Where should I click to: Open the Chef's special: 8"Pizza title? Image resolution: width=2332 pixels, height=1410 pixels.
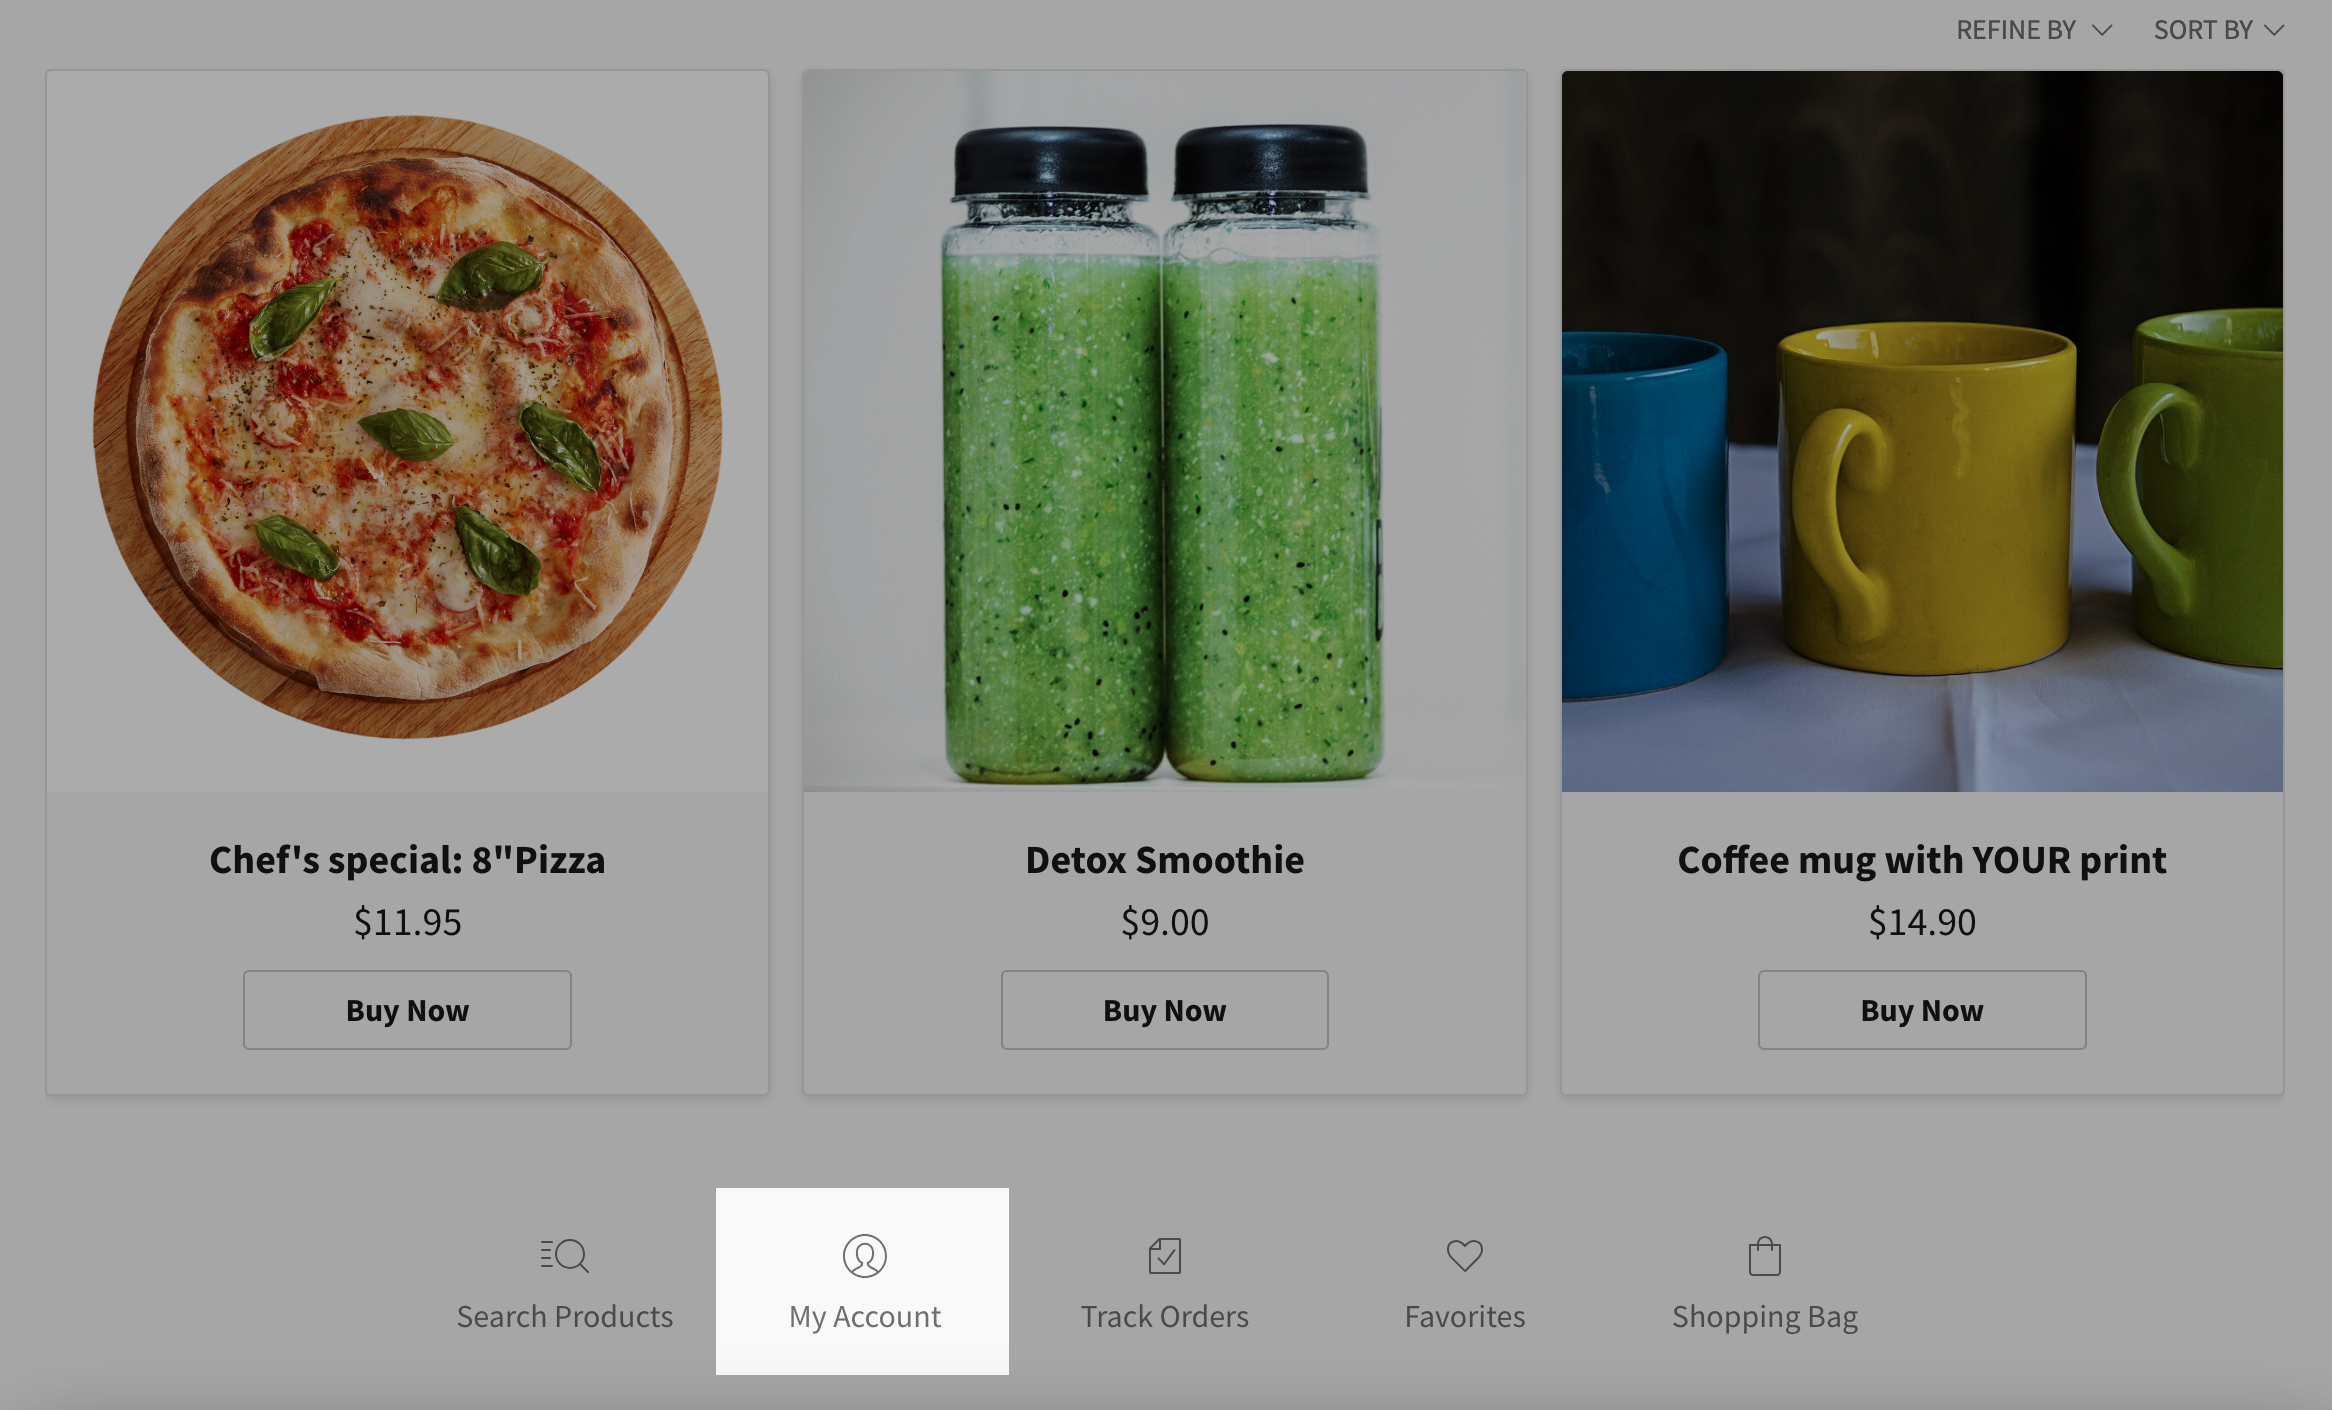407,860
